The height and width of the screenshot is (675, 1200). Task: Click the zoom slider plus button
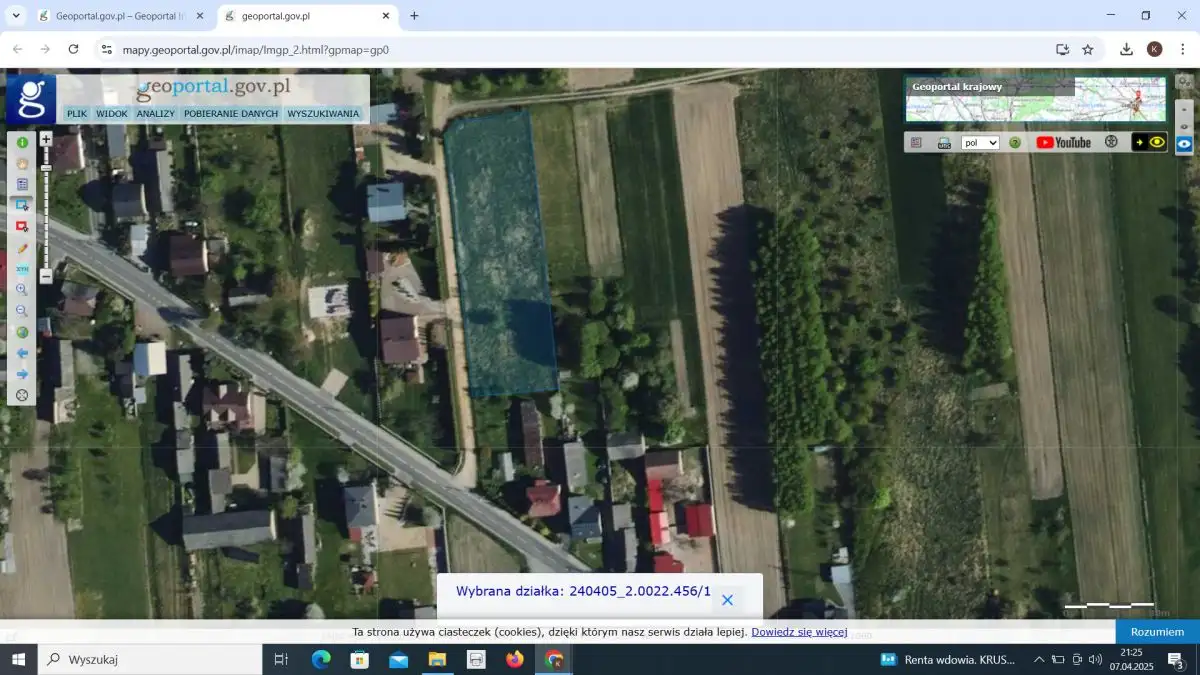46,140
